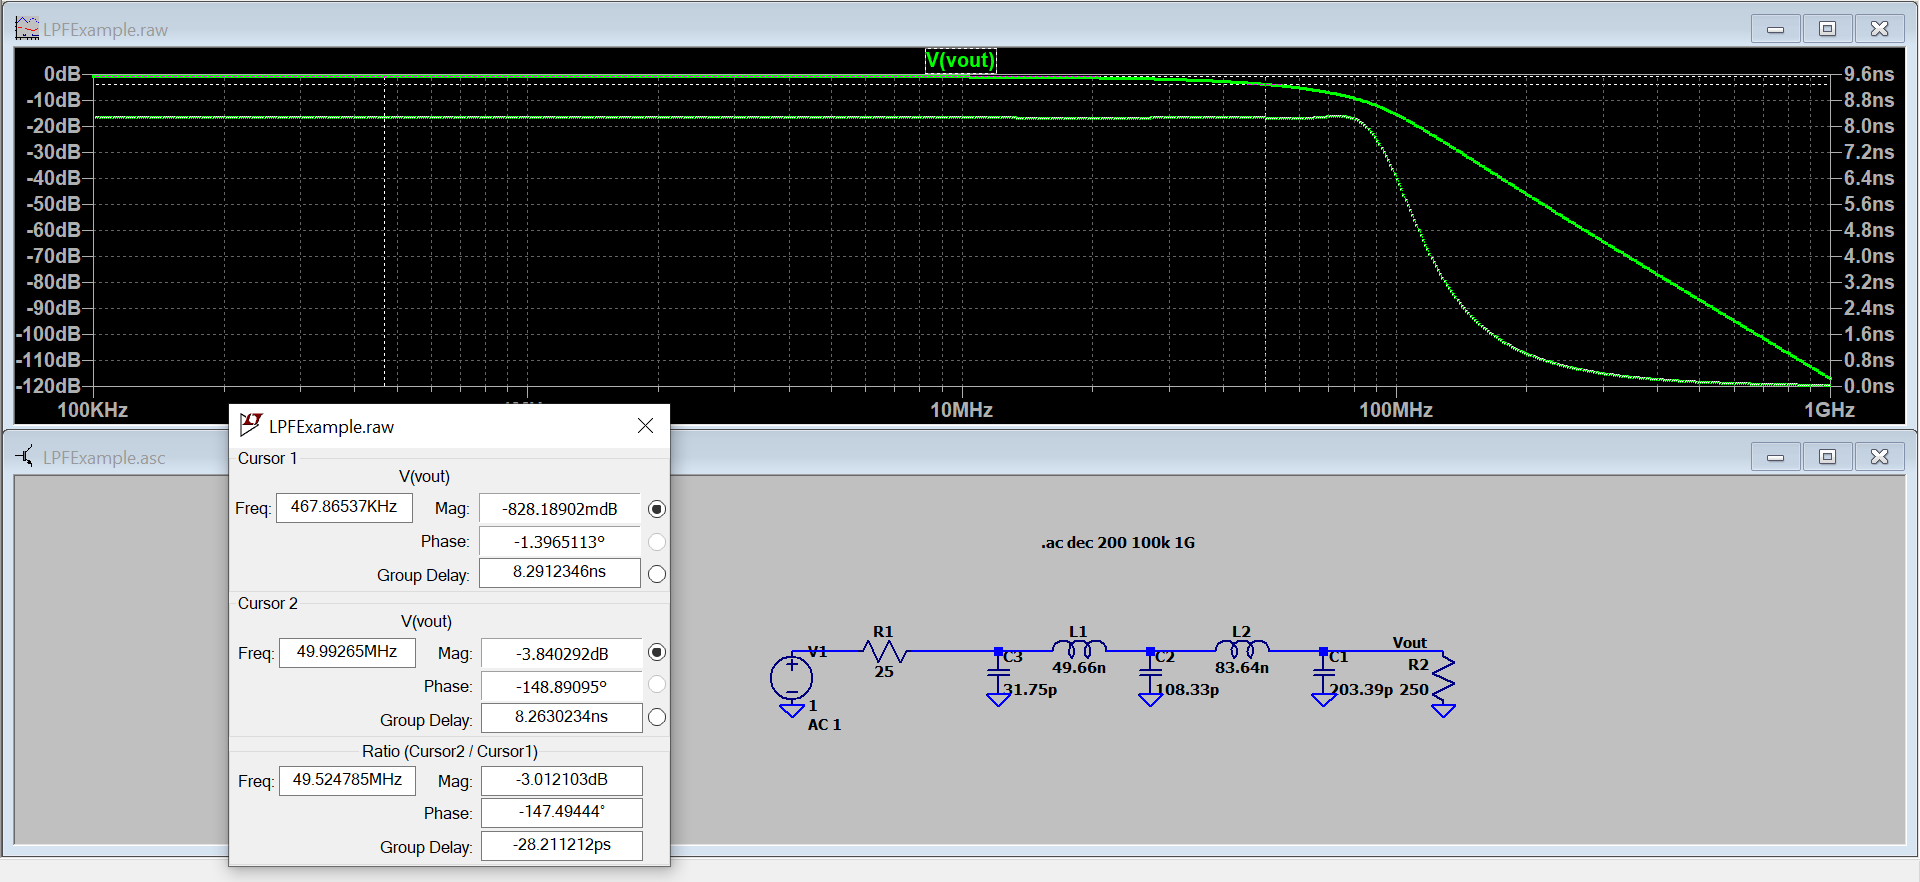1920x882 pixels.
Task: Click Cursor 2 Group Delay field 8.2630234ns
Action: pyautogui.click(x=562, y=717)
